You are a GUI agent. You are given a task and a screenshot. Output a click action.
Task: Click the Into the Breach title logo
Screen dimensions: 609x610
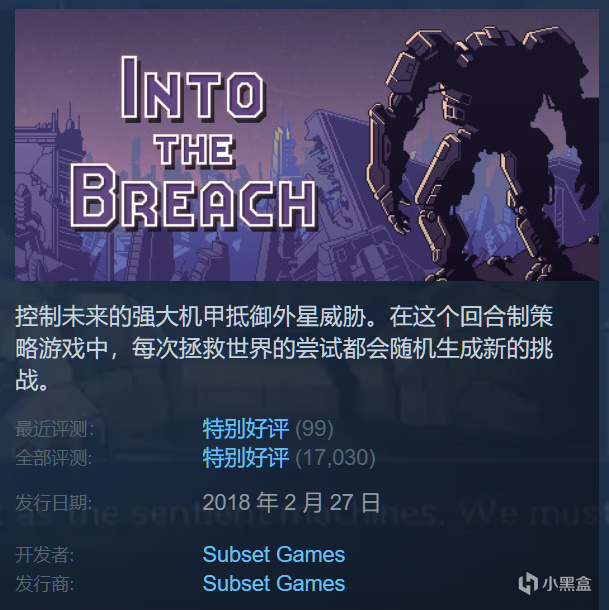click(193, 143)
